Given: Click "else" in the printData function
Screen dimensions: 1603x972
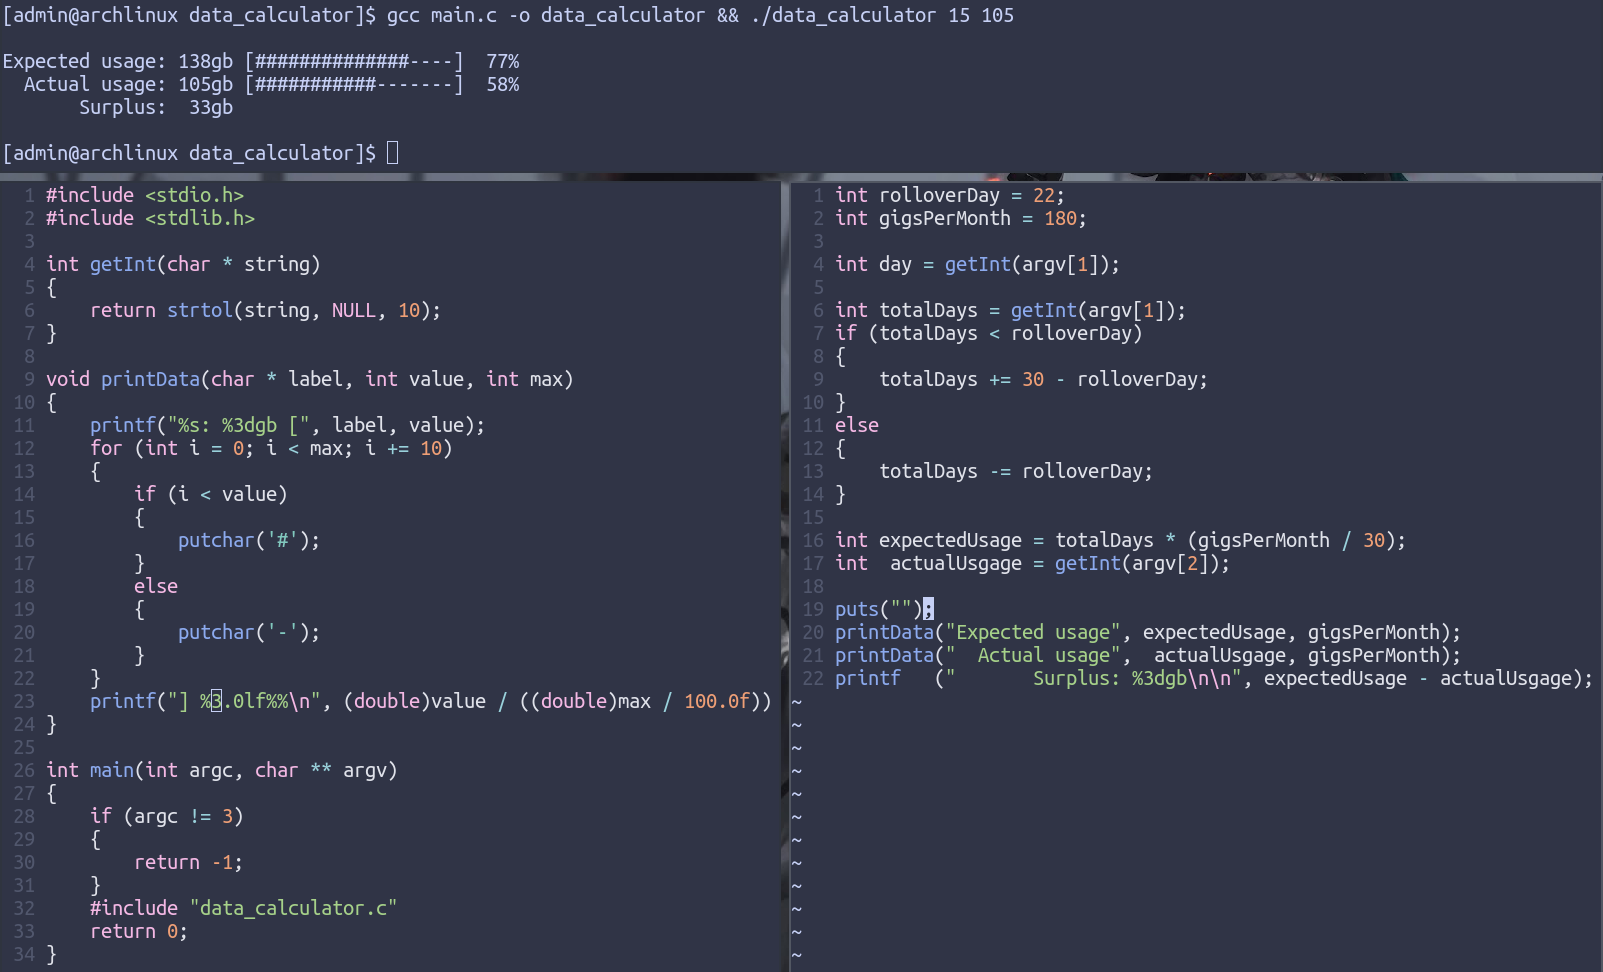Looking at the screenshot, I should coord(156,586).
